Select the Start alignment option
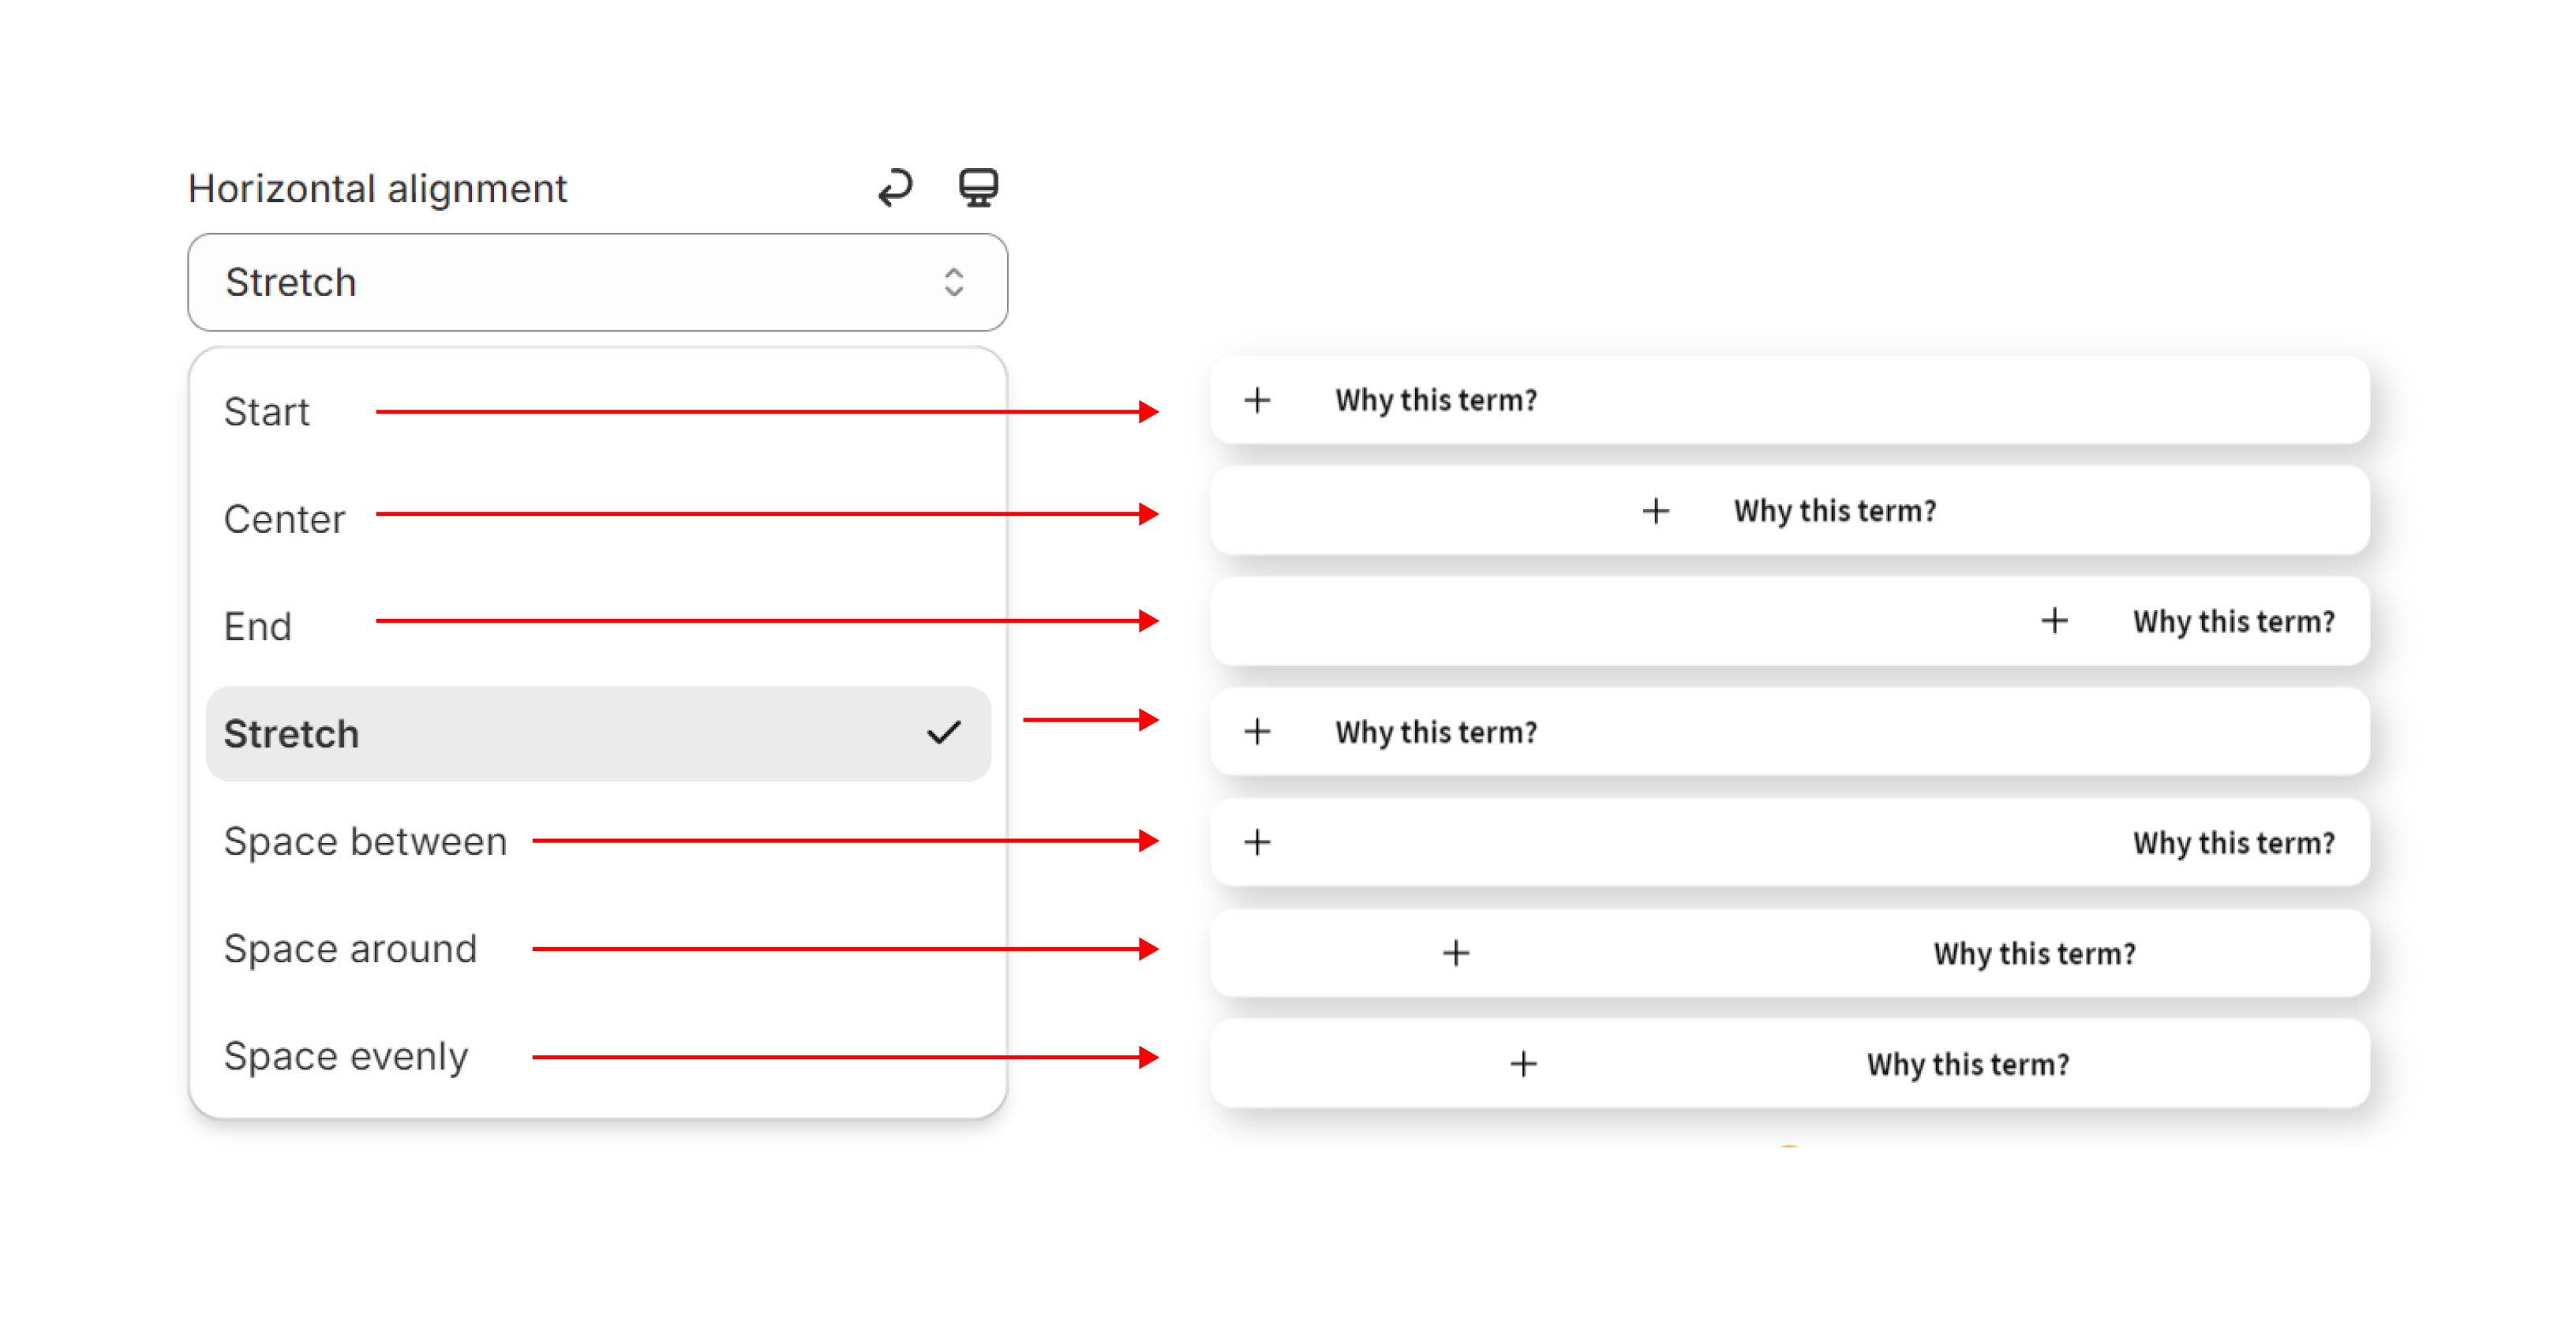 (267, 412)
